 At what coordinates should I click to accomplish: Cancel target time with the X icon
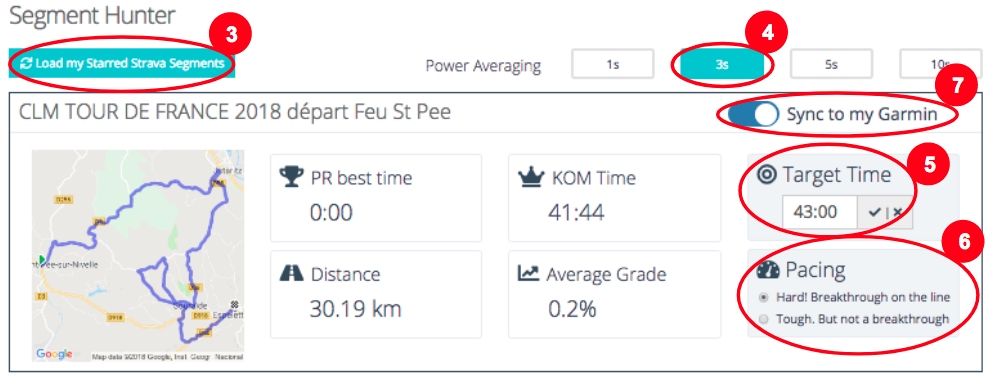pyautogui.click(x=897, y=213)
